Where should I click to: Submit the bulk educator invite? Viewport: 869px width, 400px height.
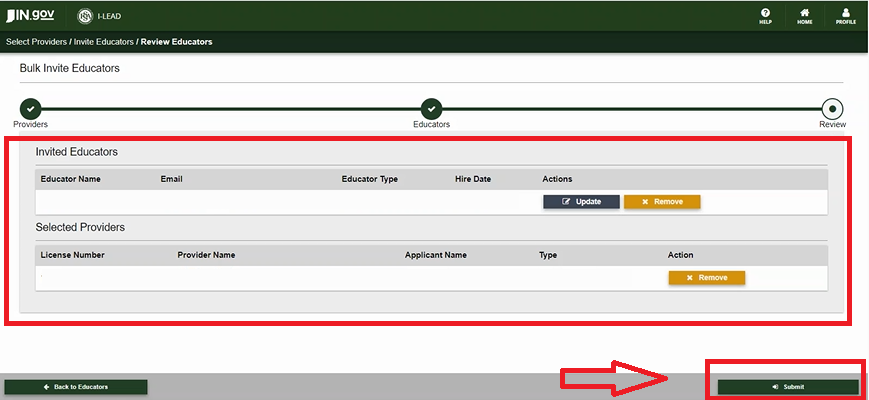[x=787, y=386]
